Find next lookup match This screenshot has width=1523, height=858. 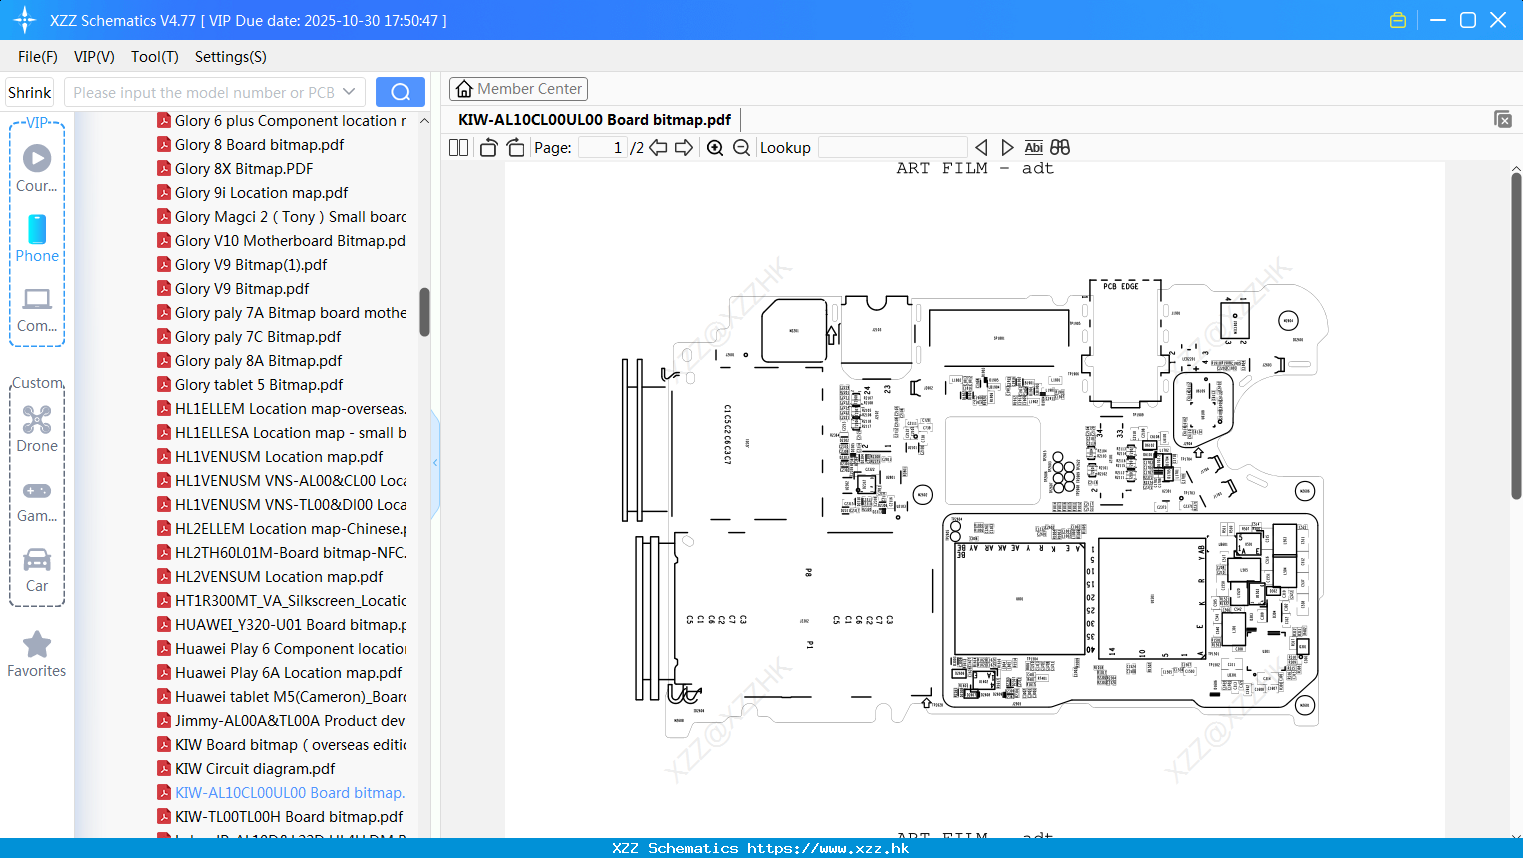1007,147
